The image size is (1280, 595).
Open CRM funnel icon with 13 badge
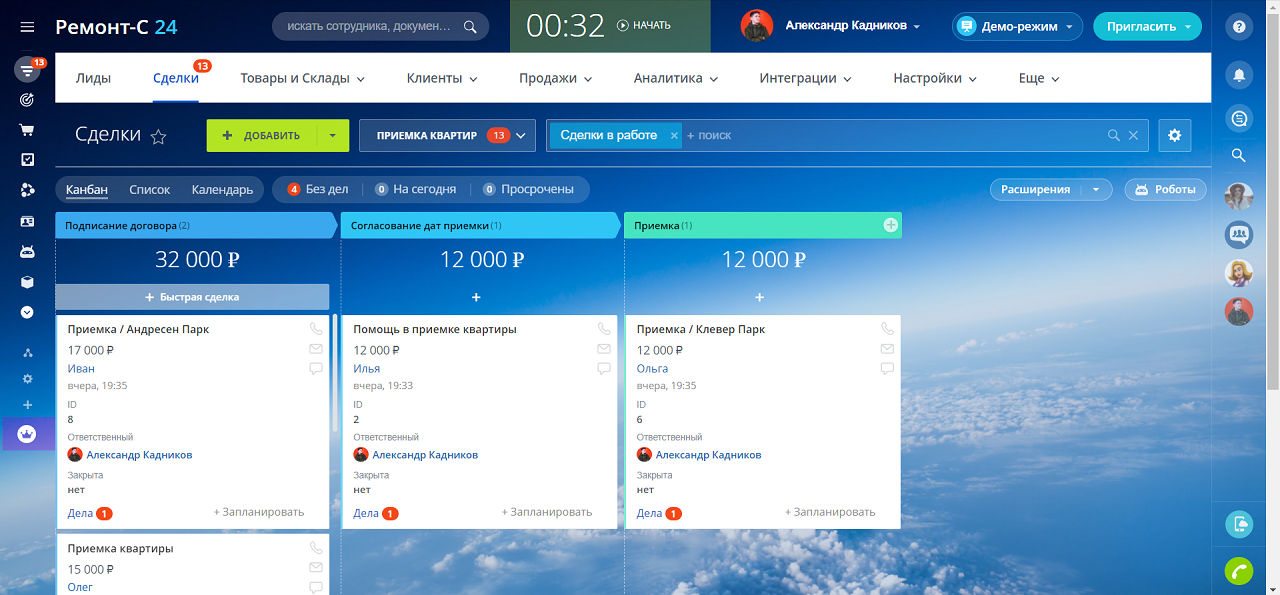(x=27, y=70)
